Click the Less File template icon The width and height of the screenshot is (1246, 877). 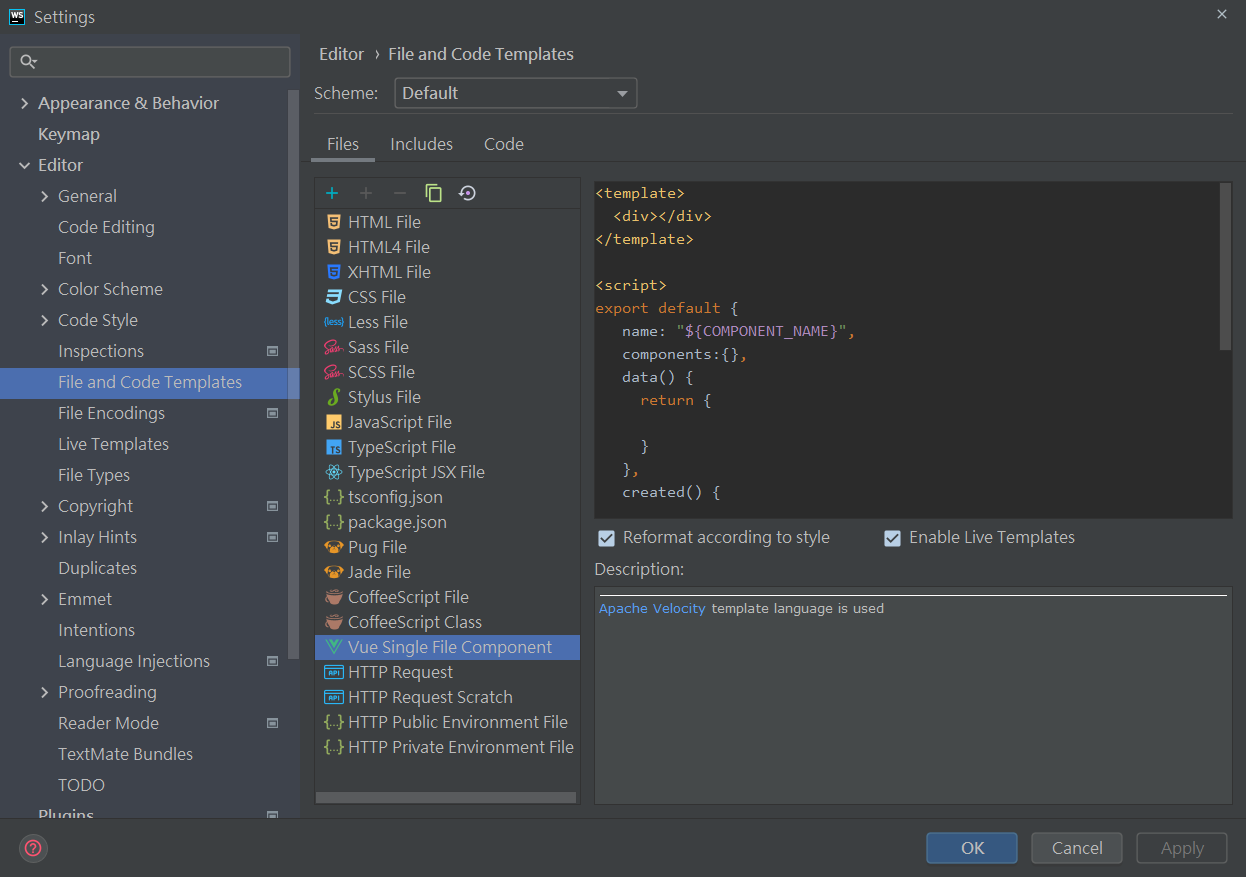click(334, 322)
